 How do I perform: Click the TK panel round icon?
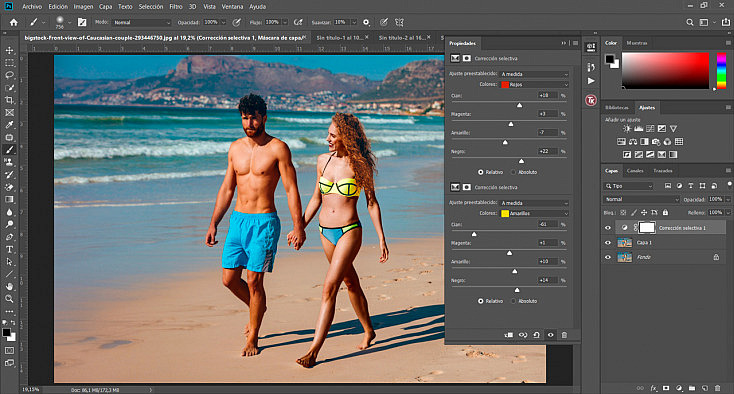(591, 100)
